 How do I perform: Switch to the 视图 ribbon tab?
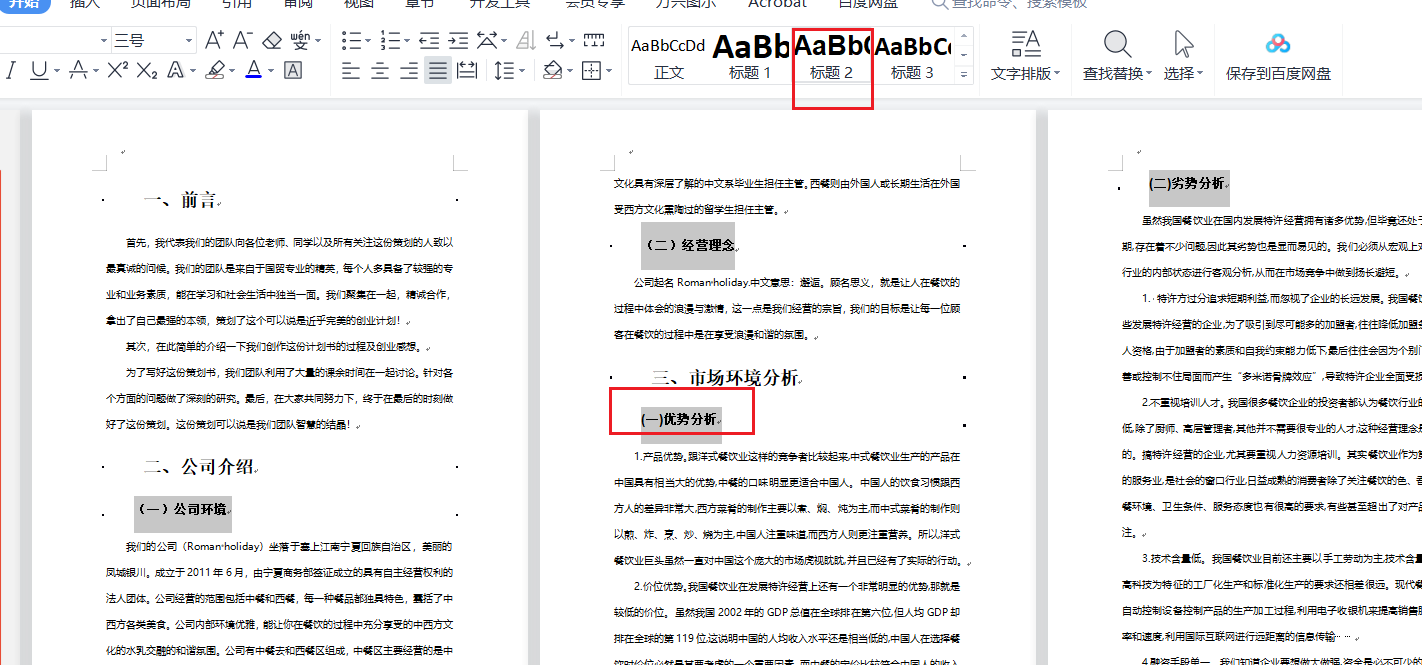click(x=358, y=3)
